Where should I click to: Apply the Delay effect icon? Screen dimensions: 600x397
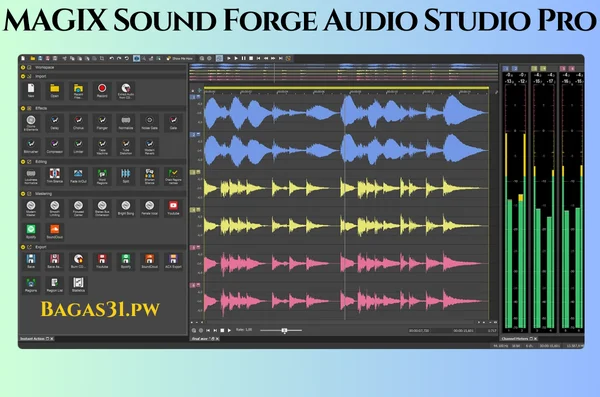click(55, 123)
